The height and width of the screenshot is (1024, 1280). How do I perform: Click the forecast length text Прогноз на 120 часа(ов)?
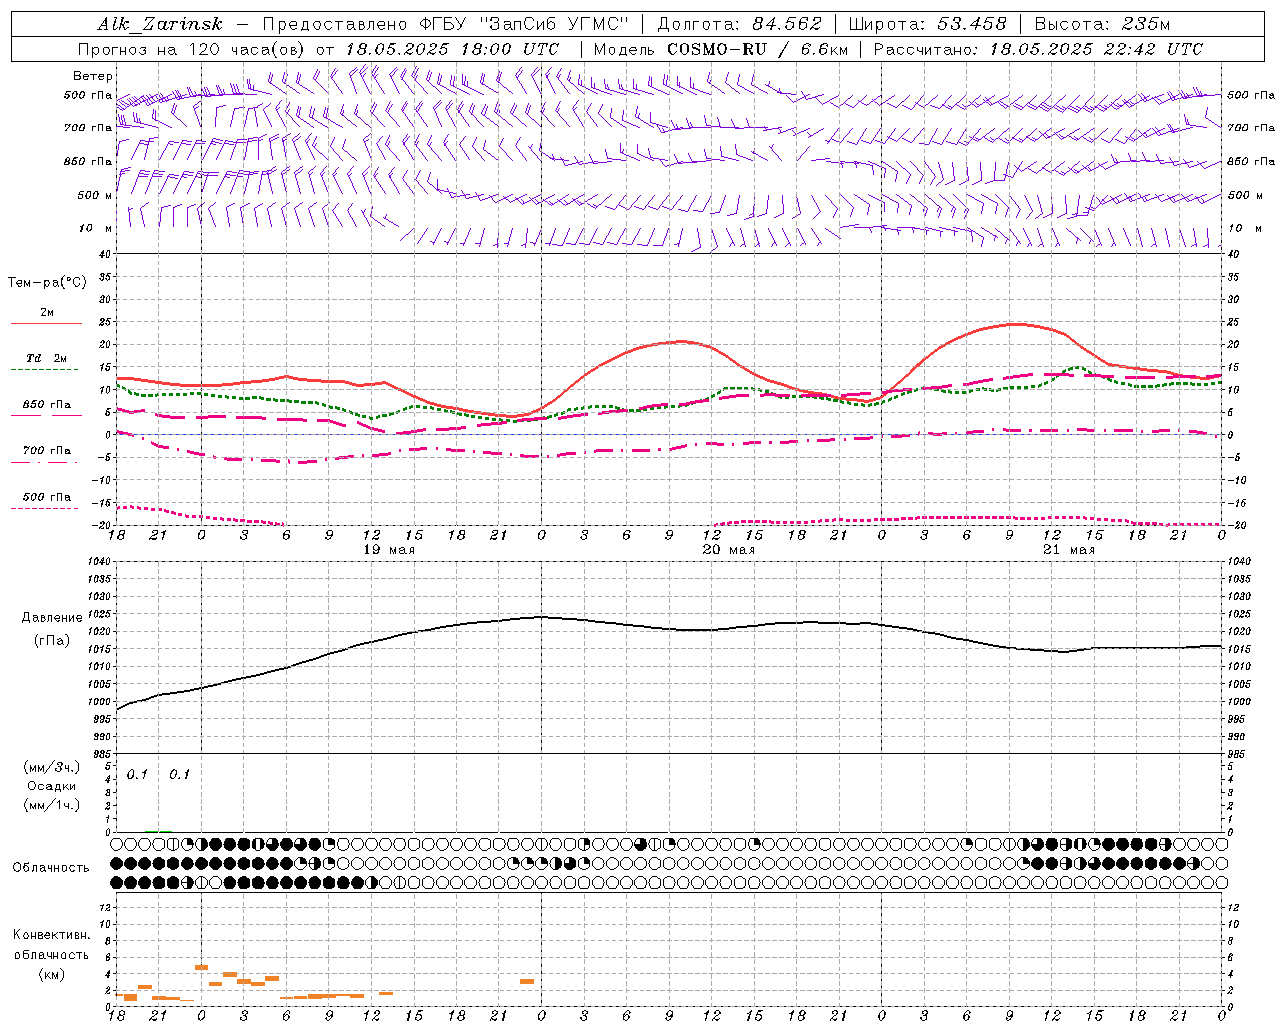[191, 49]
